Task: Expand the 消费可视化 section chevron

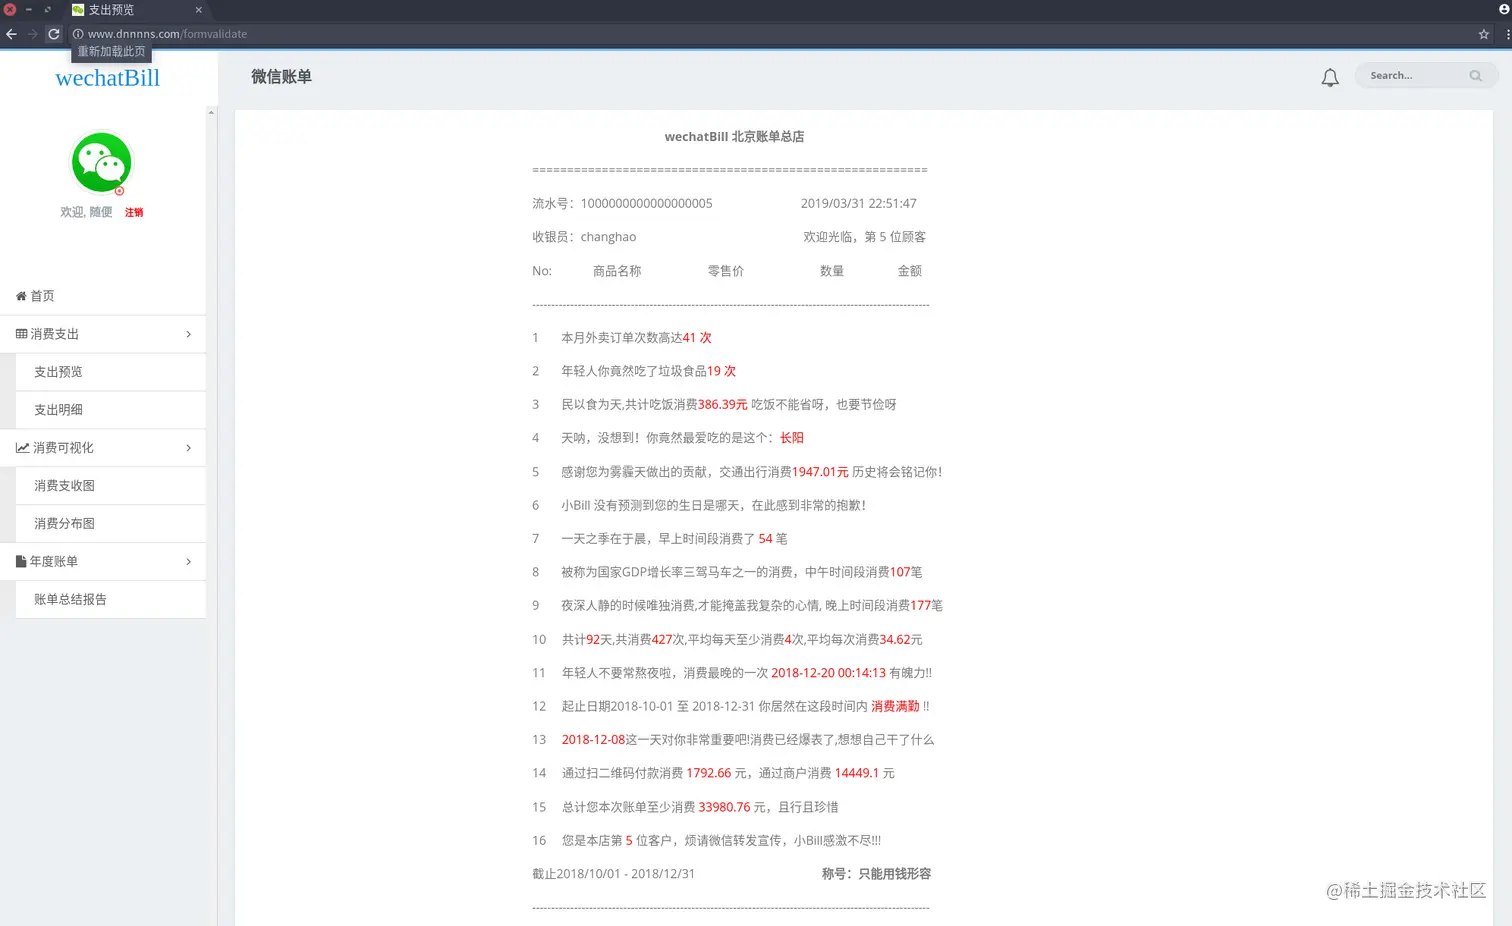Action: pyautogui.click(x=188, y=447)
